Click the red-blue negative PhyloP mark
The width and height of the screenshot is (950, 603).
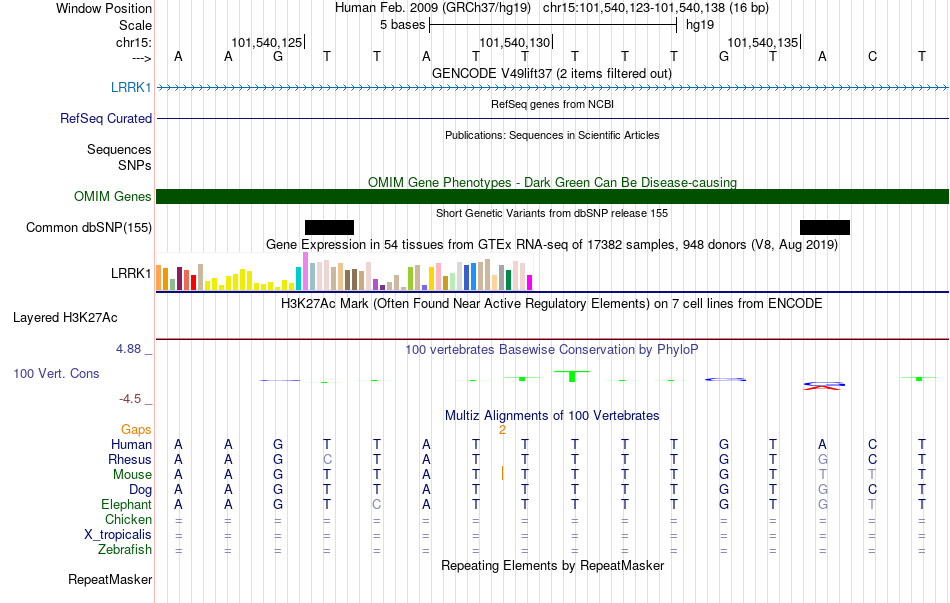click(x=823, y=385)
